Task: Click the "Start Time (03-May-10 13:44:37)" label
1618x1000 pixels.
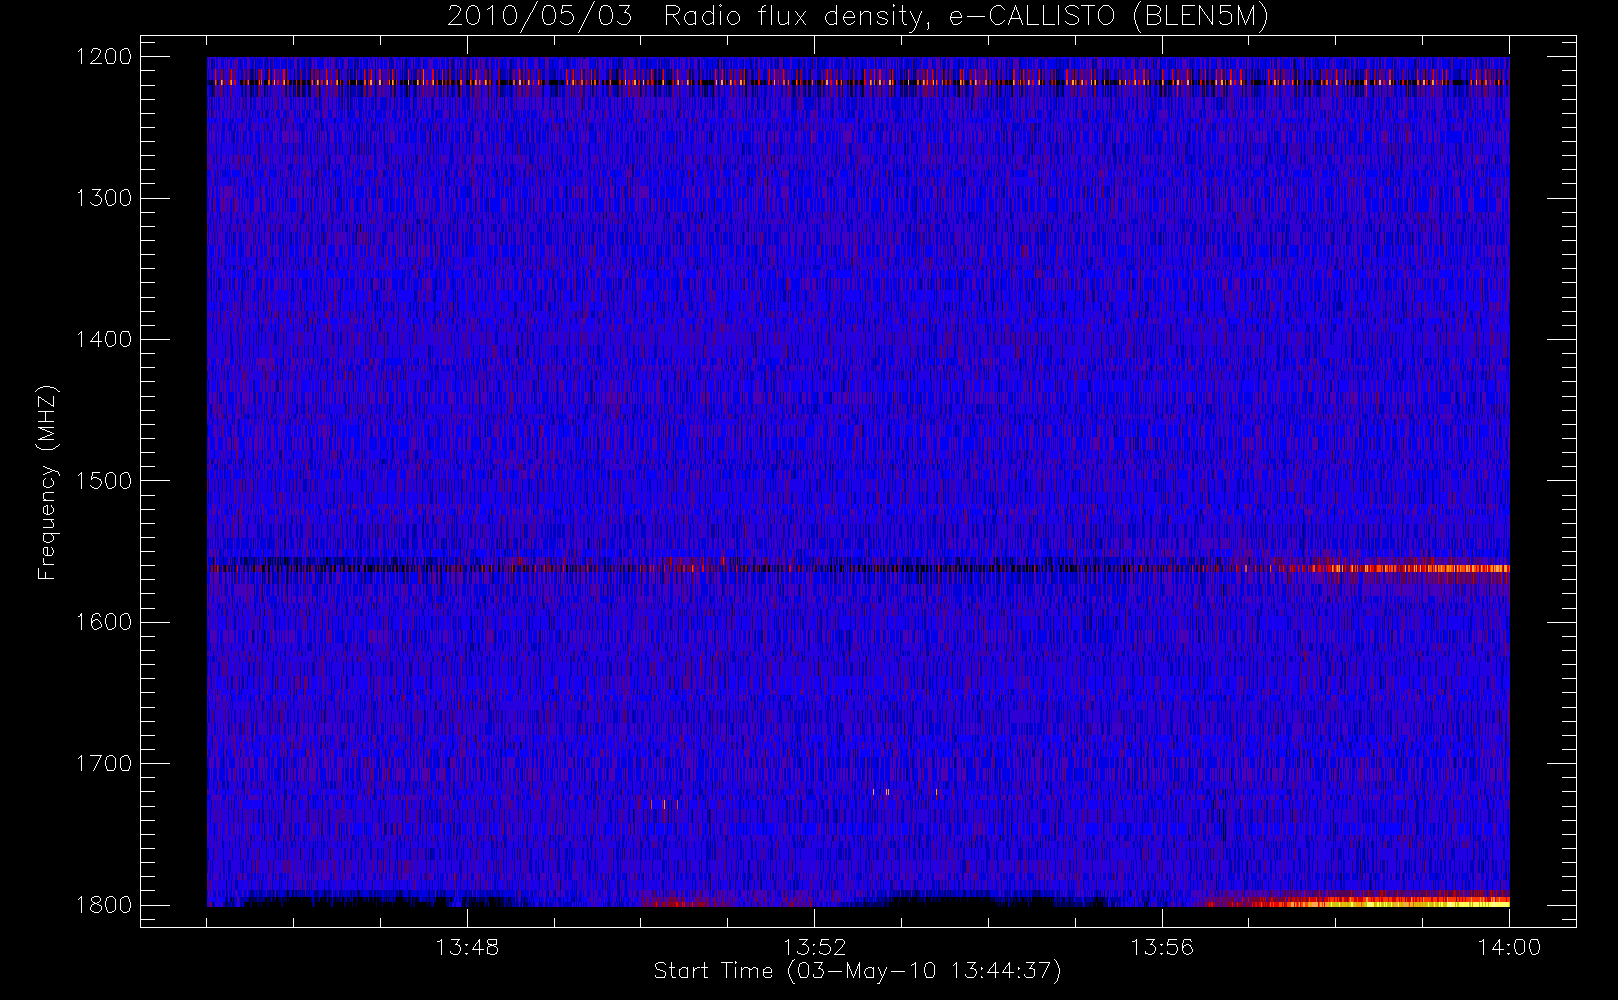Action: [857, 971]
